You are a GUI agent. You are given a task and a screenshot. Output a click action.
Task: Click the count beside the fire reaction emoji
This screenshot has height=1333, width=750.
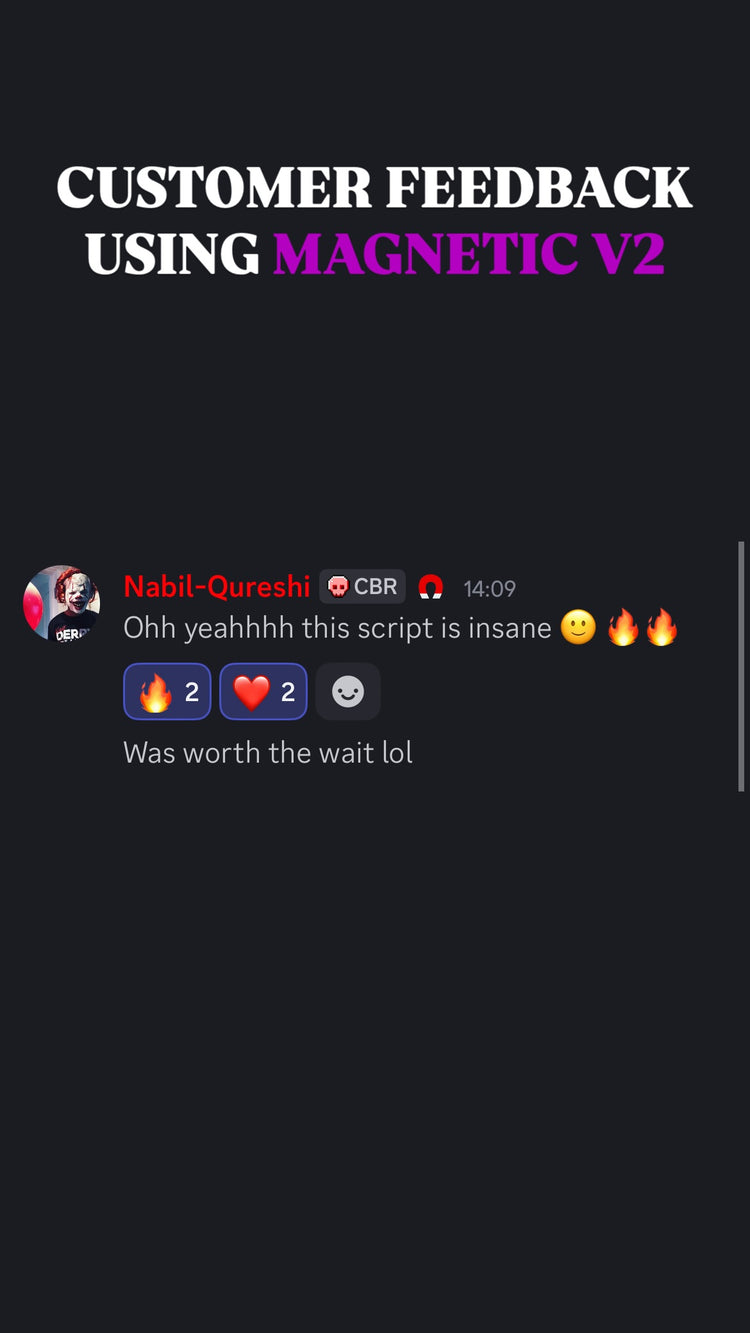click(x=192, y=692)
